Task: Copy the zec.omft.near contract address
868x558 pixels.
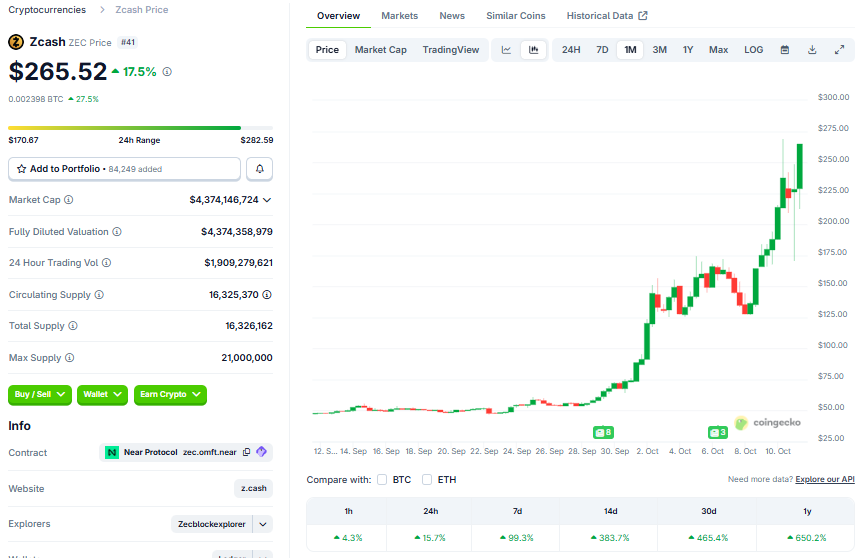Action: pos(247,452)
